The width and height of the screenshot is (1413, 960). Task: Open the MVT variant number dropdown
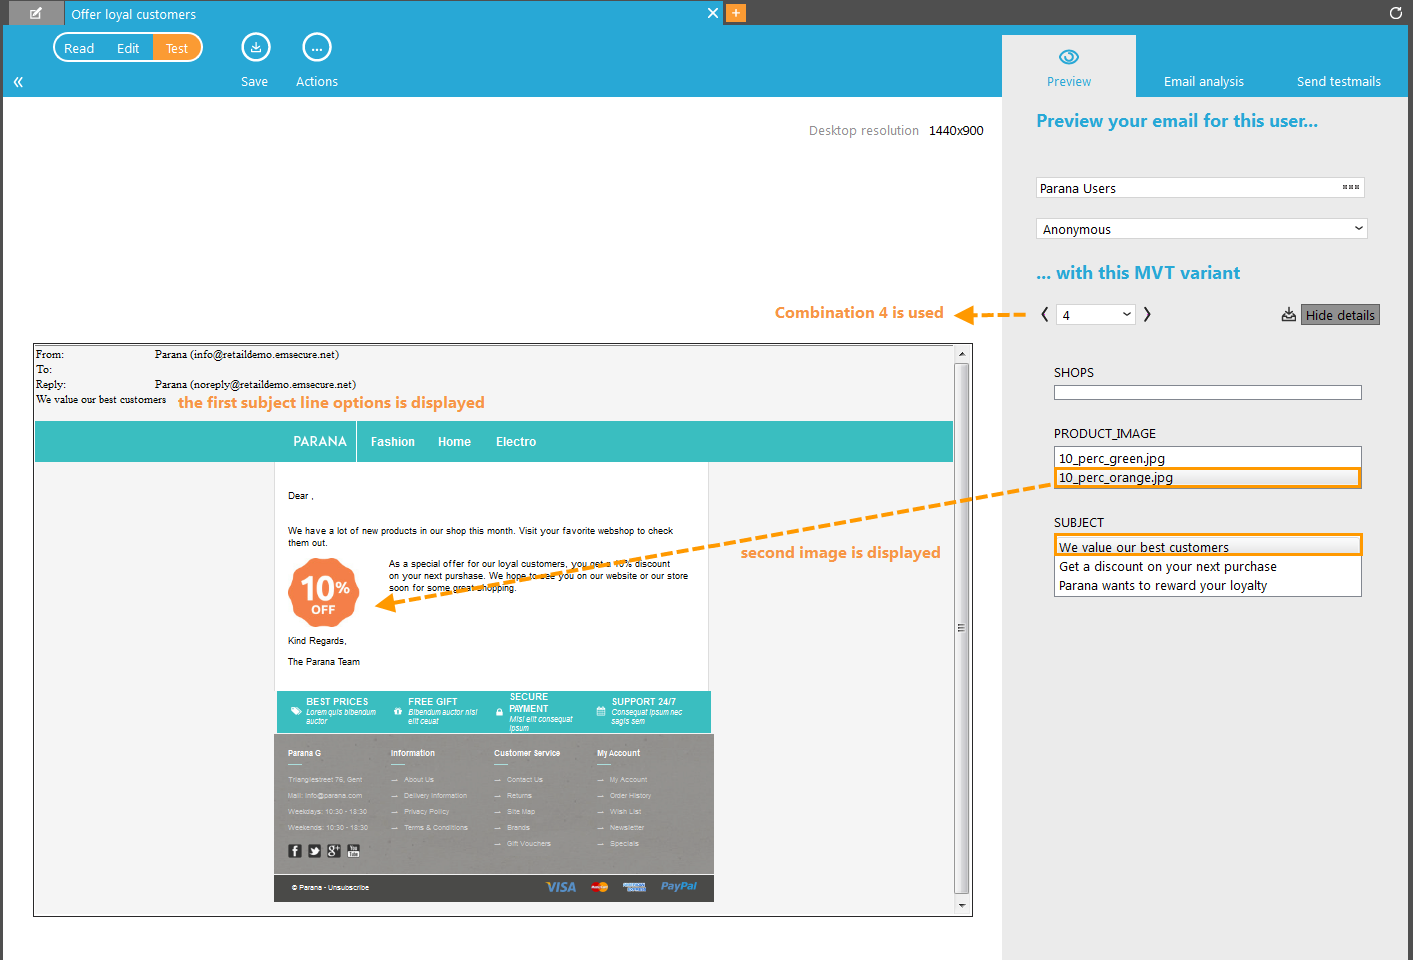(x=1096, y=315)
